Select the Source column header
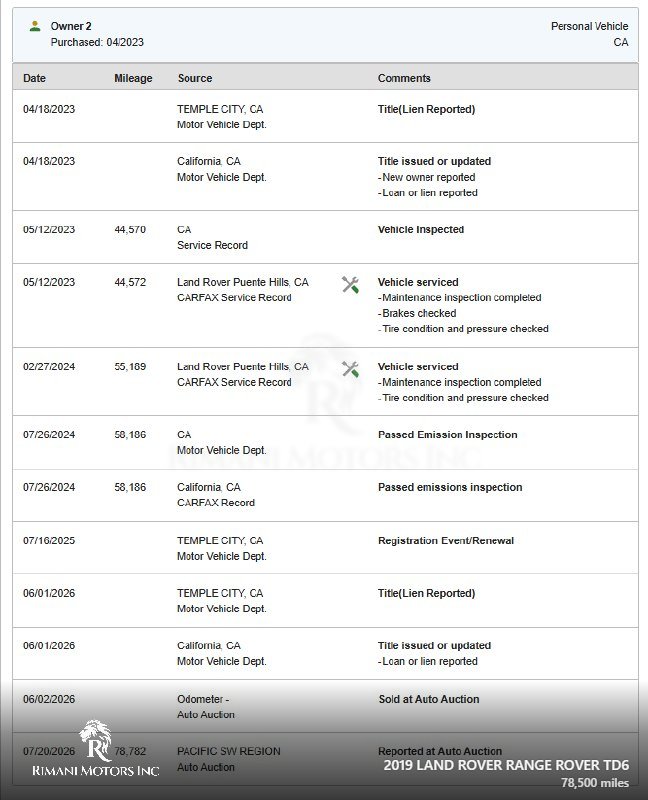The height and width of the screenshot is (800, 648). [195, 78]
